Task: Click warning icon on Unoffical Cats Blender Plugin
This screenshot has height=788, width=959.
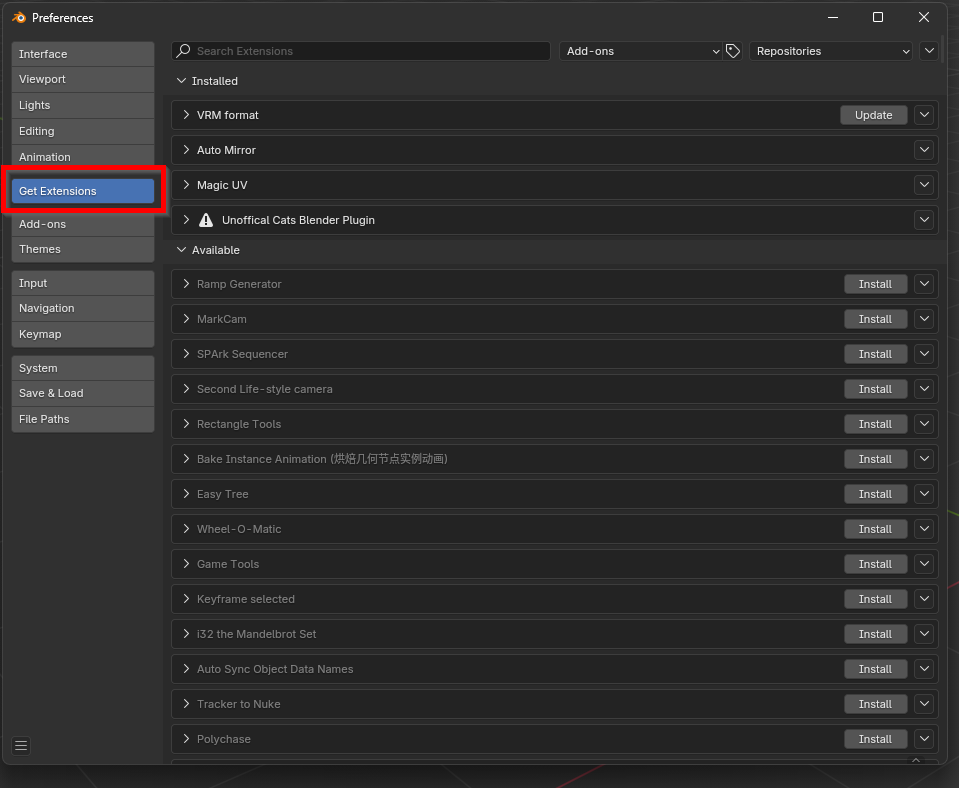Action: pyautogui.click(x=206, y=220)
